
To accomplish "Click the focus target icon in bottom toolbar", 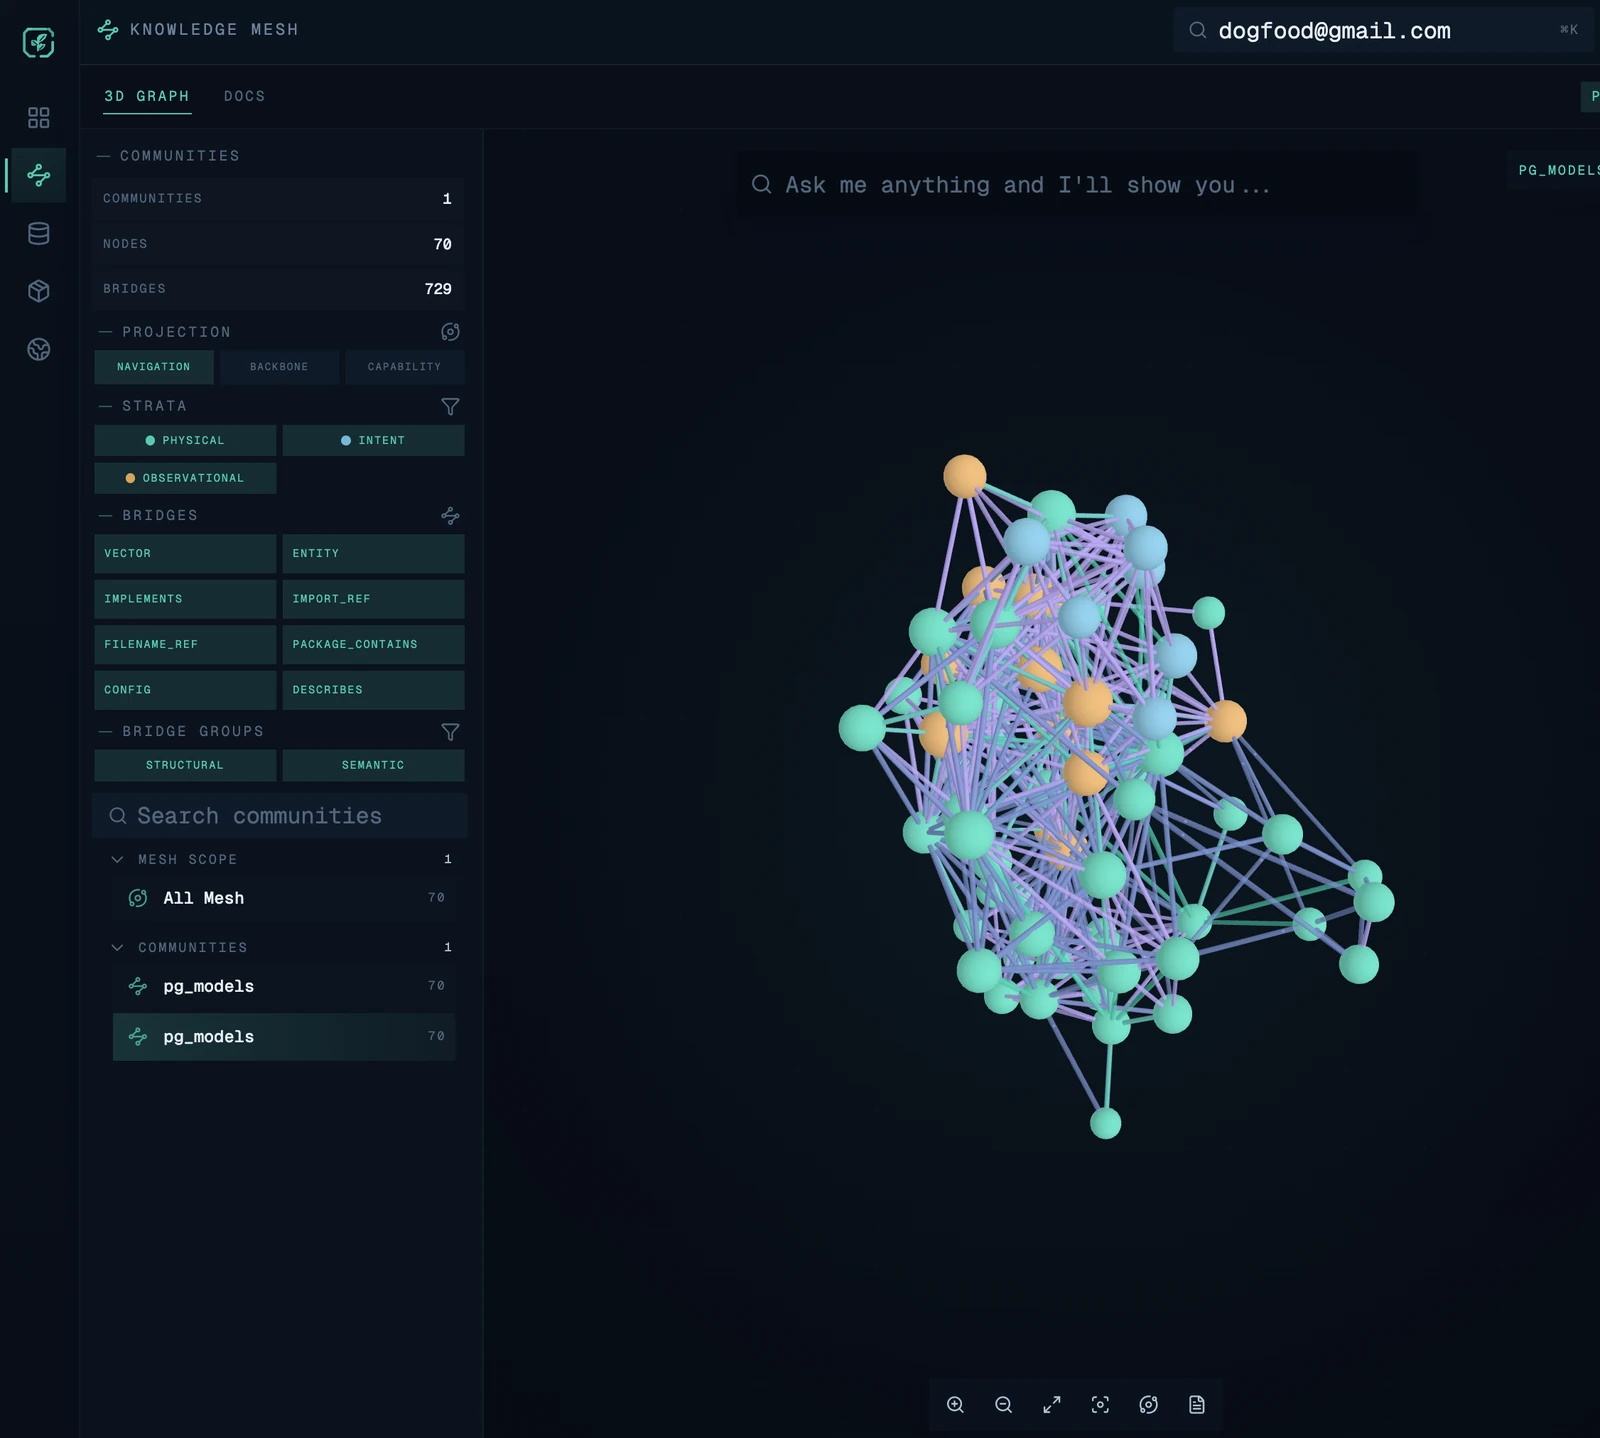I will [1100, 1405].
